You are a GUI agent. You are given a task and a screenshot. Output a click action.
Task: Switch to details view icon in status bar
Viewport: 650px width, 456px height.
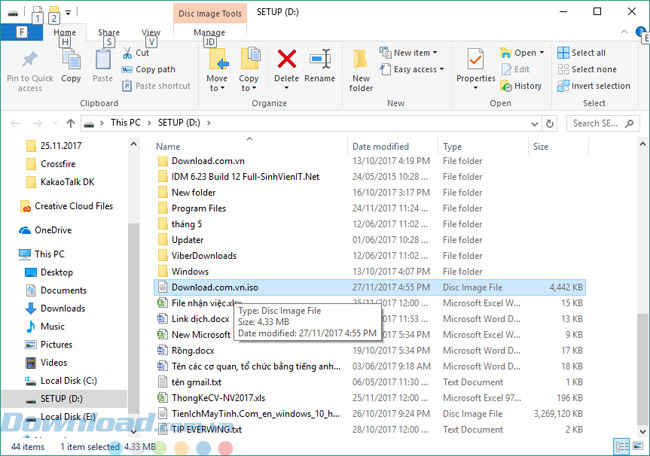[621, 446]
